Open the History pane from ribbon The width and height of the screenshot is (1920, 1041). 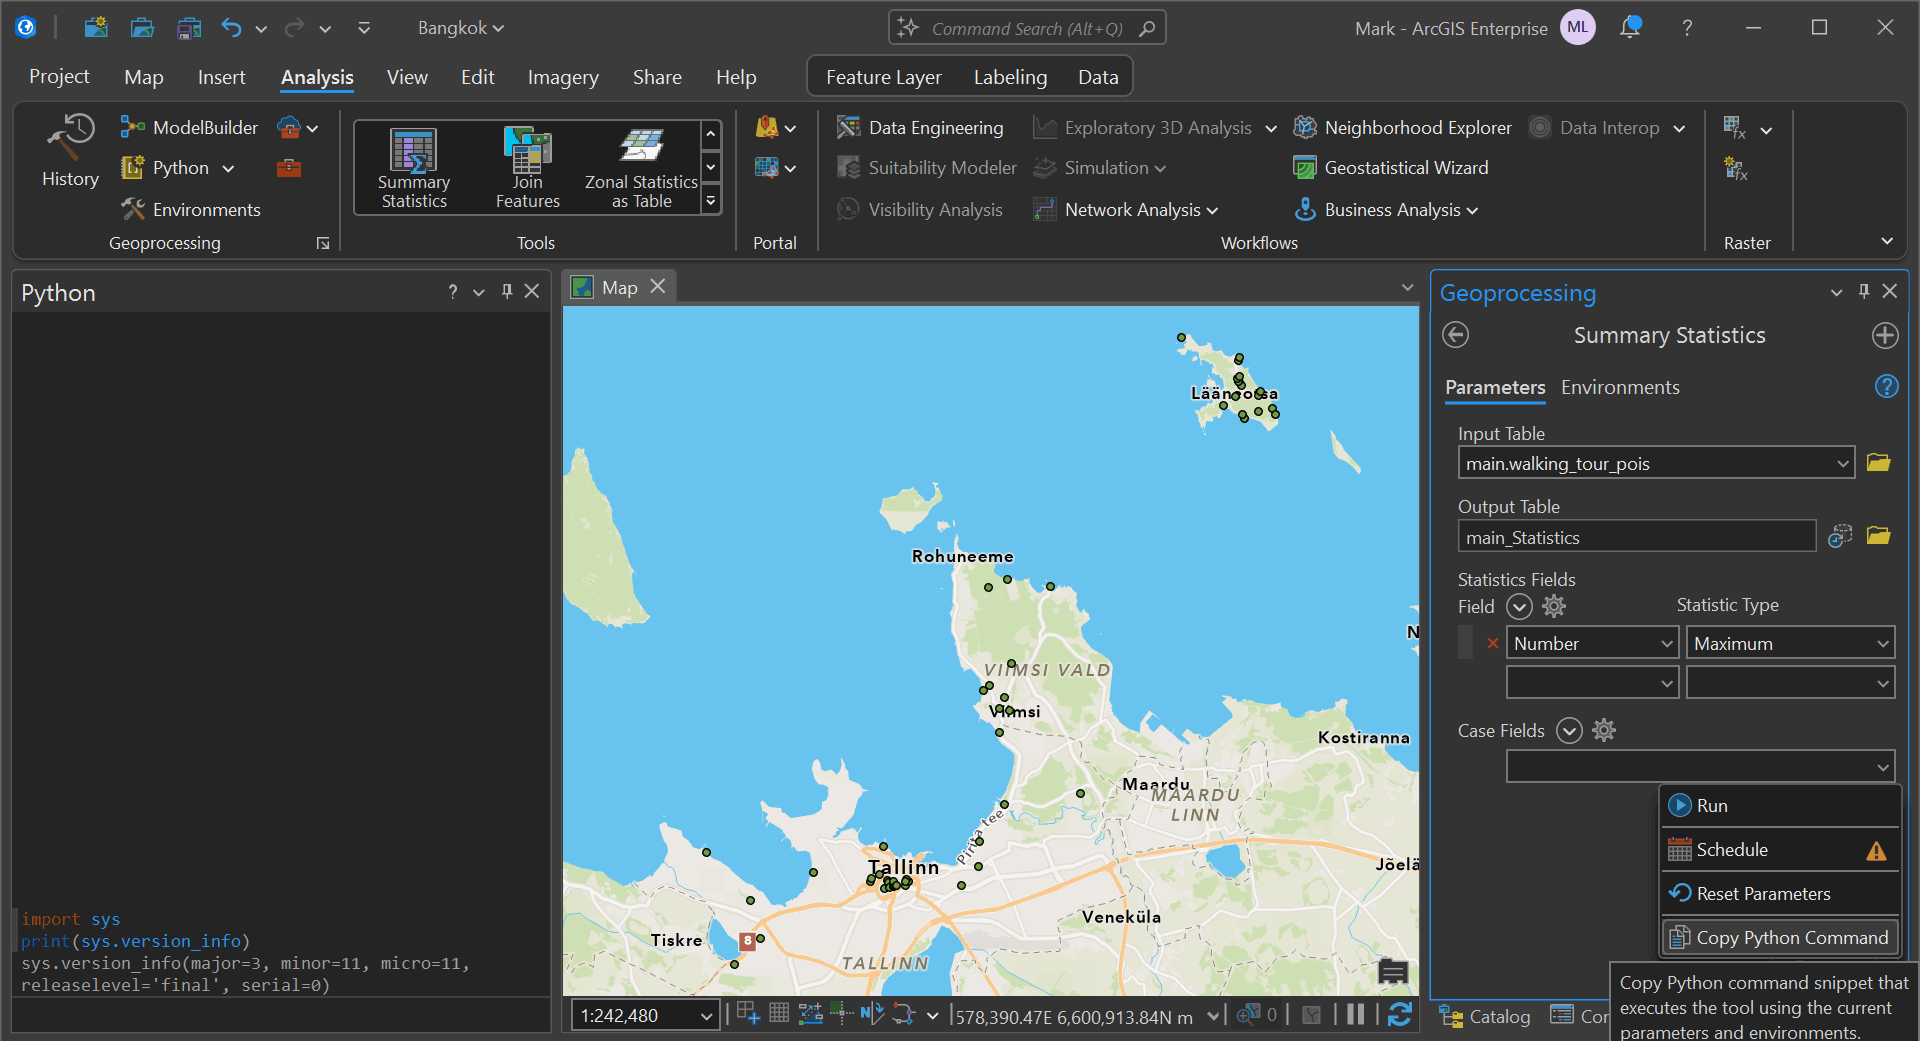70,150
